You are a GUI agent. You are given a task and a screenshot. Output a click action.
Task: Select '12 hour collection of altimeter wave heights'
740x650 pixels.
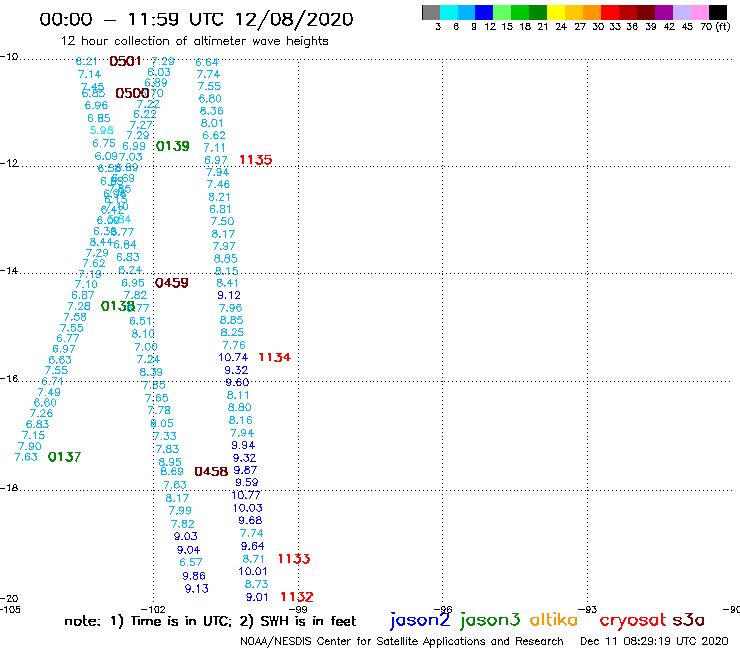pos(194,42)
